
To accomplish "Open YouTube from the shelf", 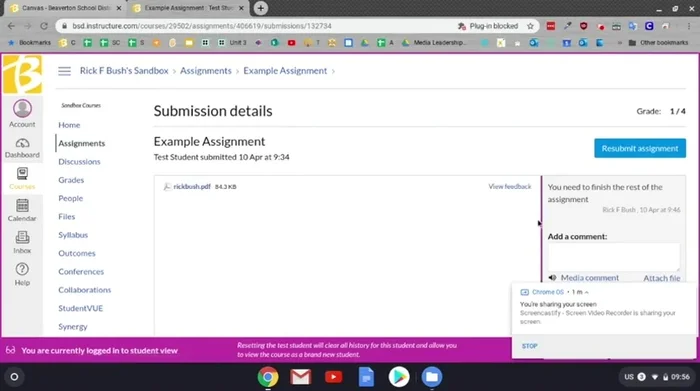I will 333,377.
